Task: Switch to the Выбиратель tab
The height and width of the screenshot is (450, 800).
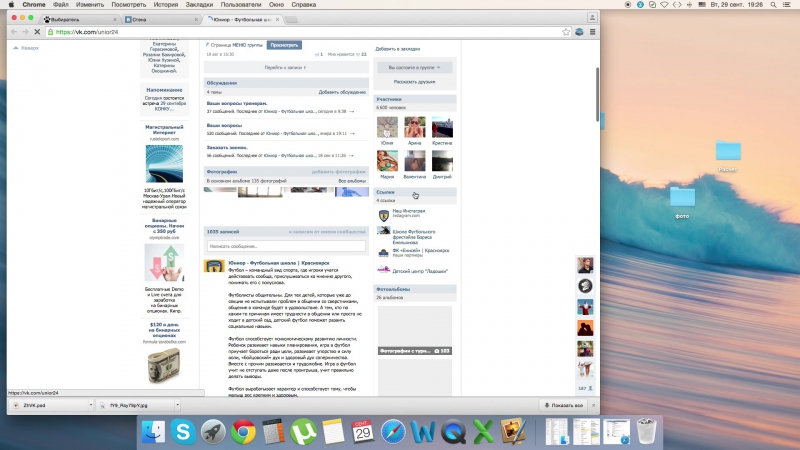Action: (x=79, y=19)
